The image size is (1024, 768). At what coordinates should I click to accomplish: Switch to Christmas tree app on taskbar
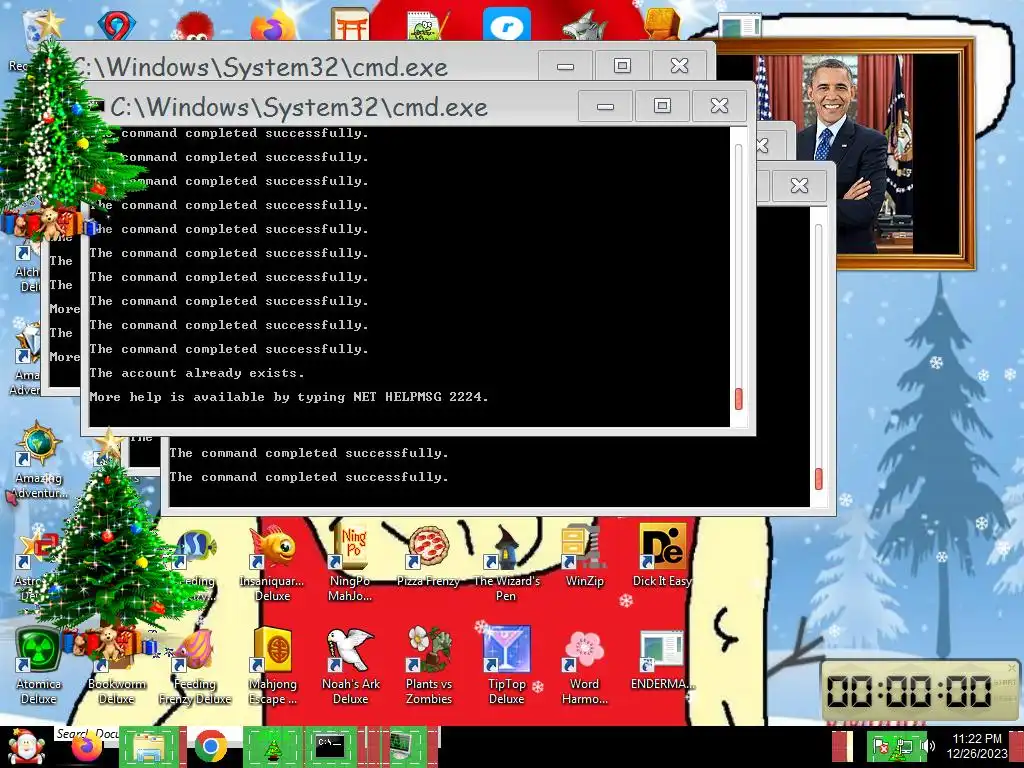click(272, 746)
